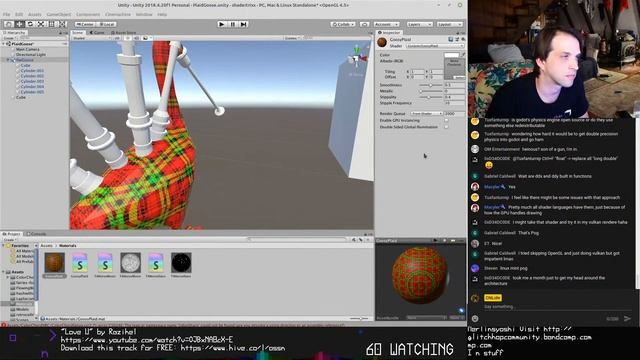640x360 pixels.
Task: Select the Scale tool
Action: coord(41,24)
